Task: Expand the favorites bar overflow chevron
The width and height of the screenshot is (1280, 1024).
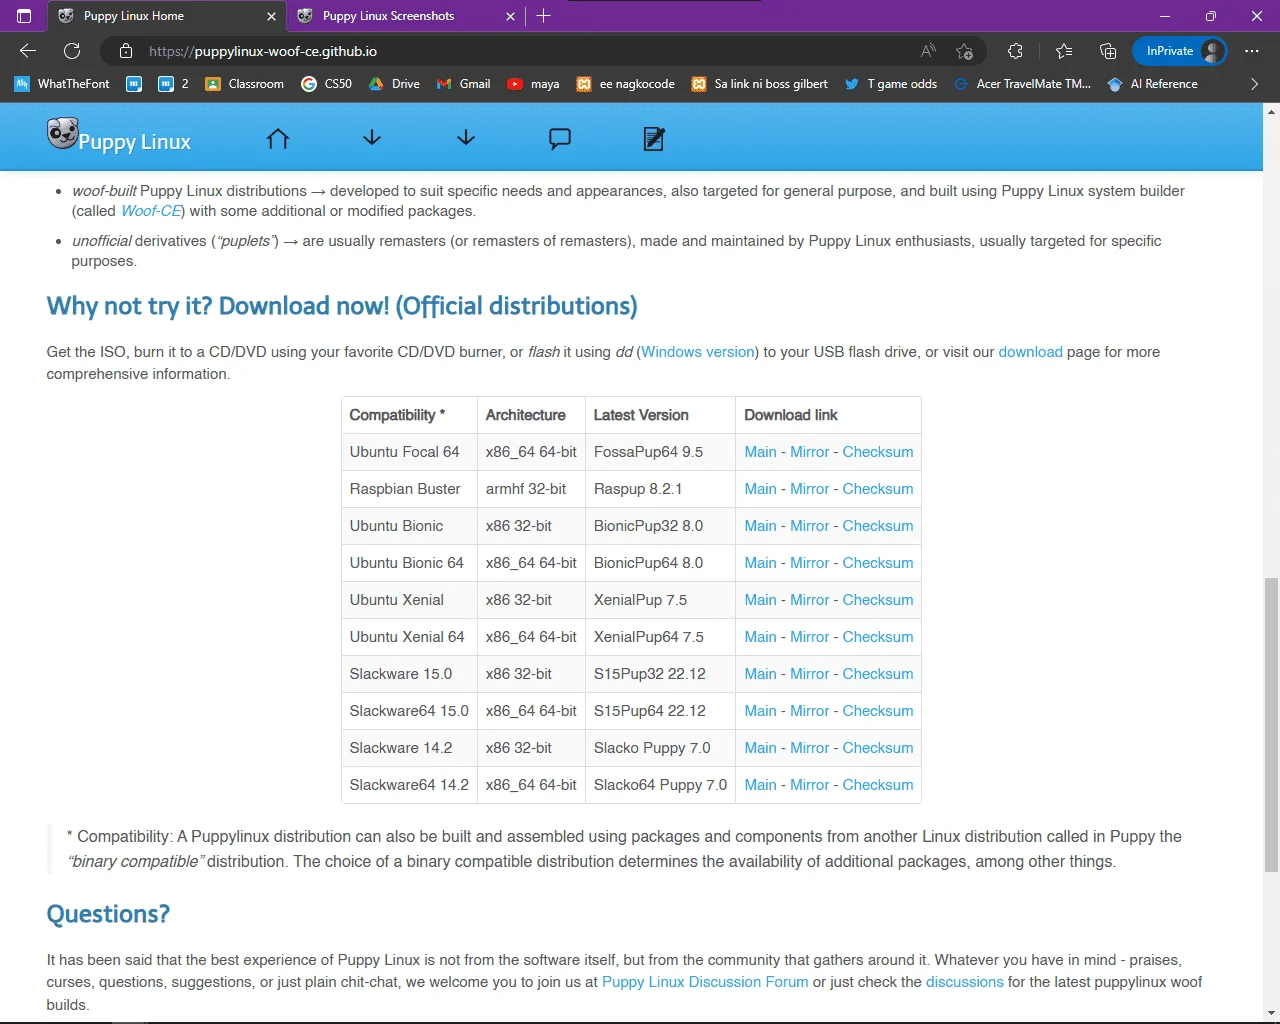Action: tap(1254, 84)
